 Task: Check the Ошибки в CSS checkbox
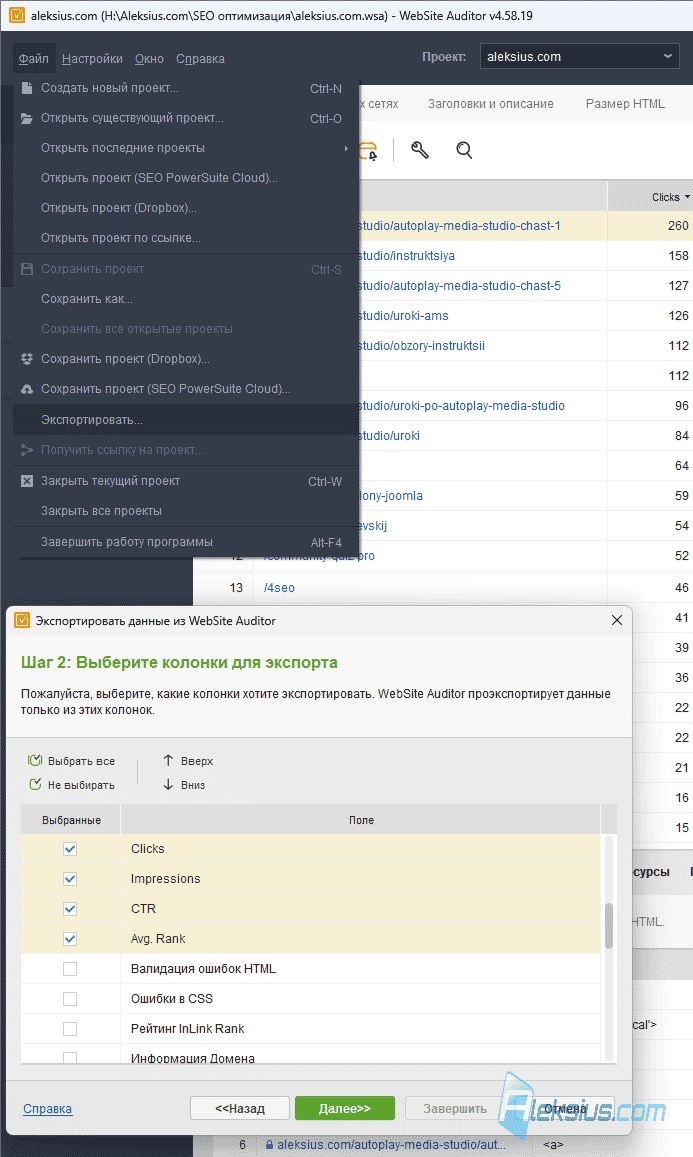pos(70,998)
